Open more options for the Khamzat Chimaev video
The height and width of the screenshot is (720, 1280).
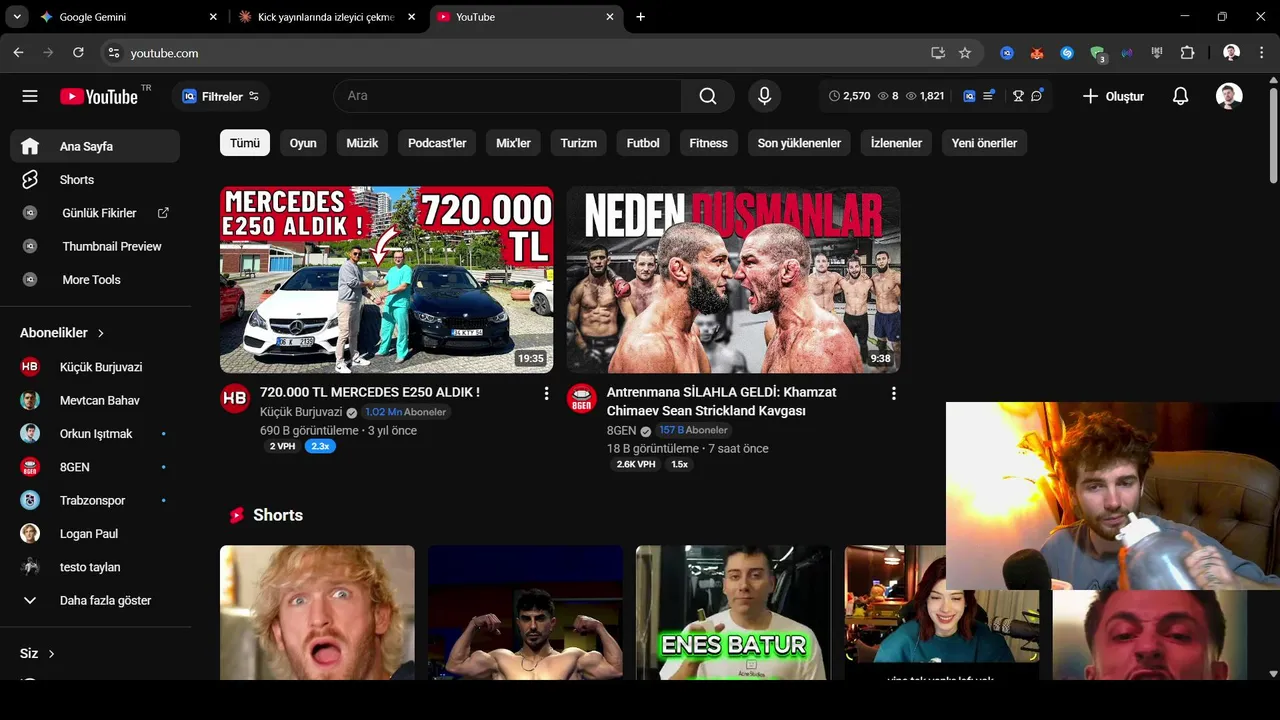[x=893, y=394]
